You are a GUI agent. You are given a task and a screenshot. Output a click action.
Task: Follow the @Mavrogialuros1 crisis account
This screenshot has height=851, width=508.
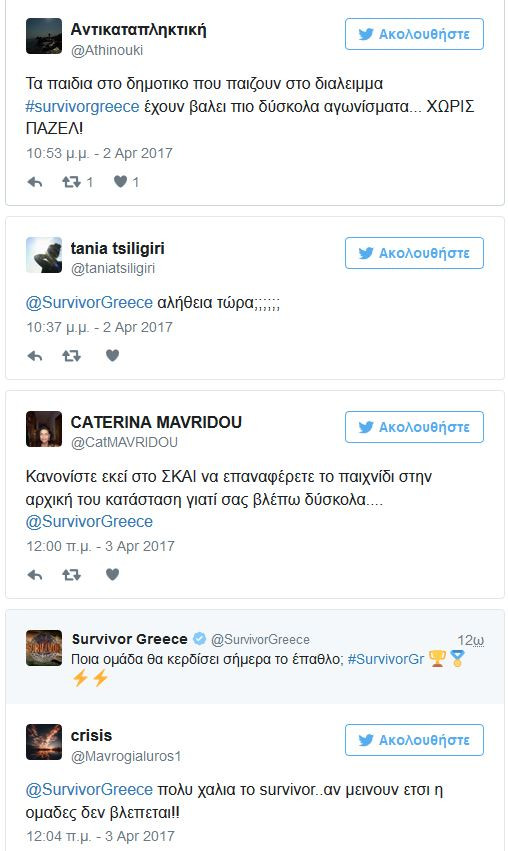pyautogui.click(x=414, y=740)
